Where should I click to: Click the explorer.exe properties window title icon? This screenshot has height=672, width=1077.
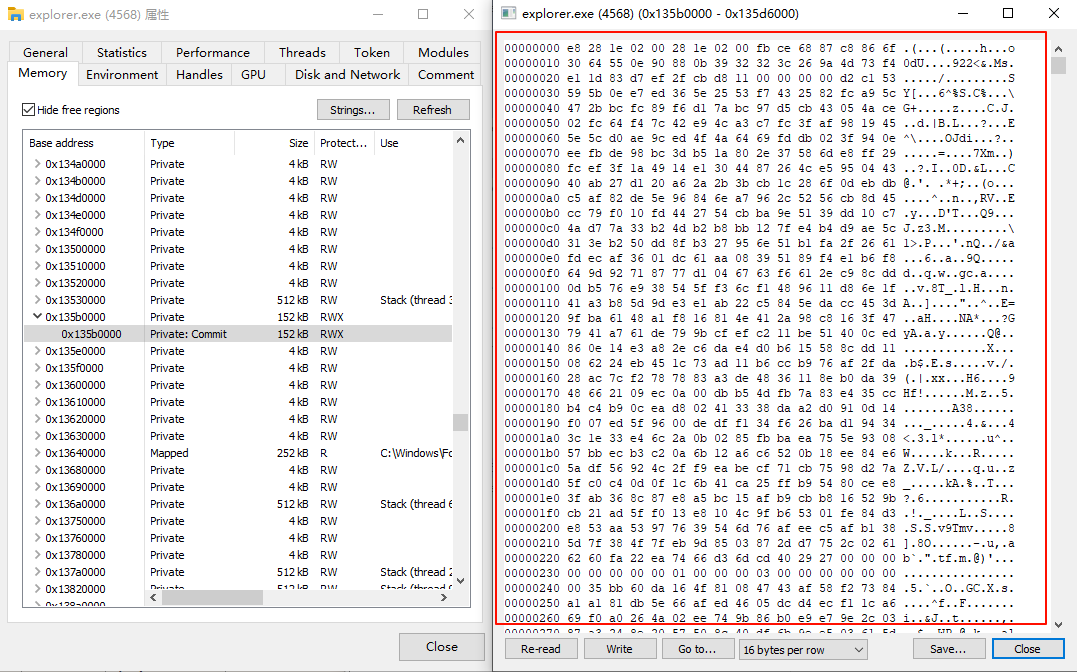tap(15, 14)
